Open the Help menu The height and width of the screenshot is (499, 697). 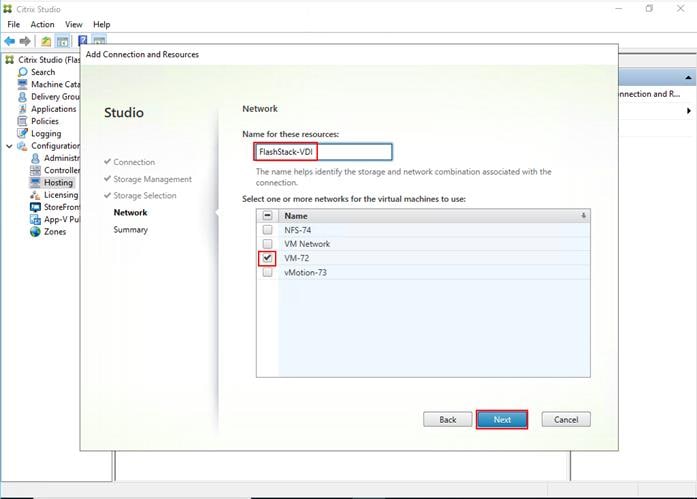[x=101, y=24]
